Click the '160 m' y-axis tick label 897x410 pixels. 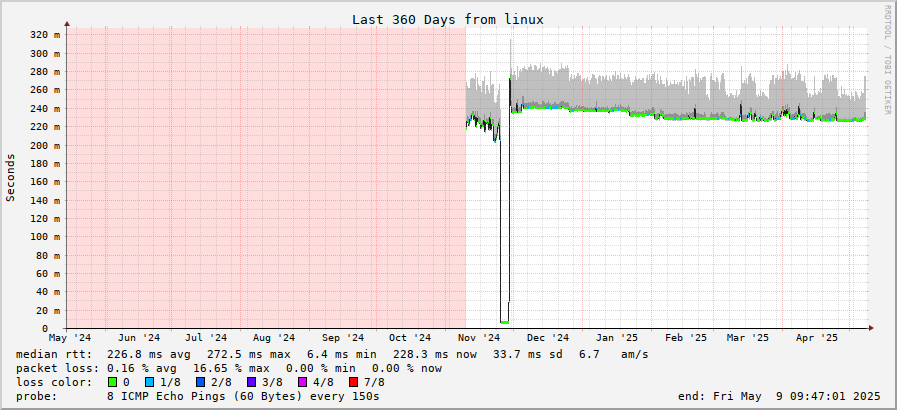[45, 182]
